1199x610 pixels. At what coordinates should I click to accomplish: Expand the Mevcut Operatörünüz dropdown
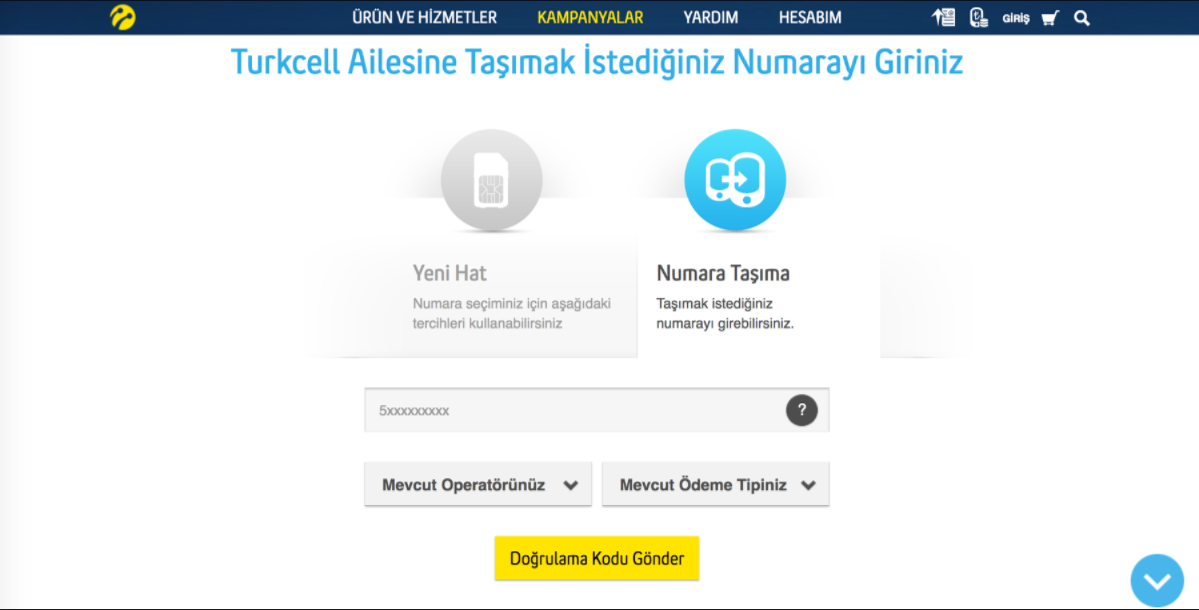click(x=478, y=485)
